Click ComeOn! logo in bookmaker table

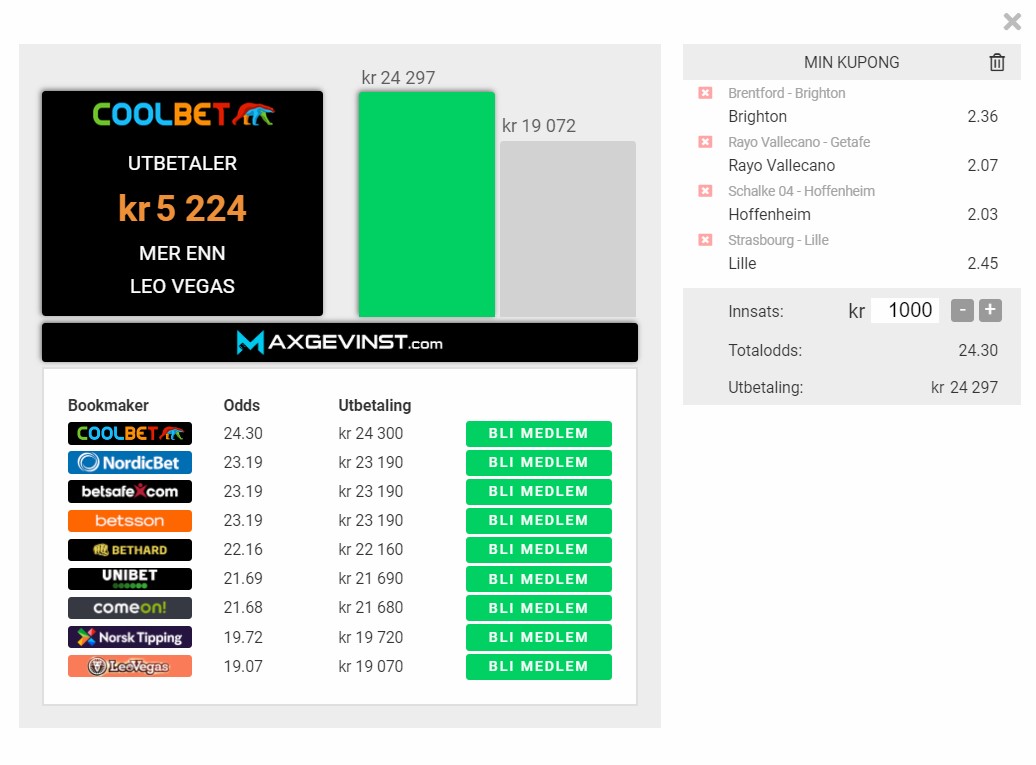click(130, 608)
